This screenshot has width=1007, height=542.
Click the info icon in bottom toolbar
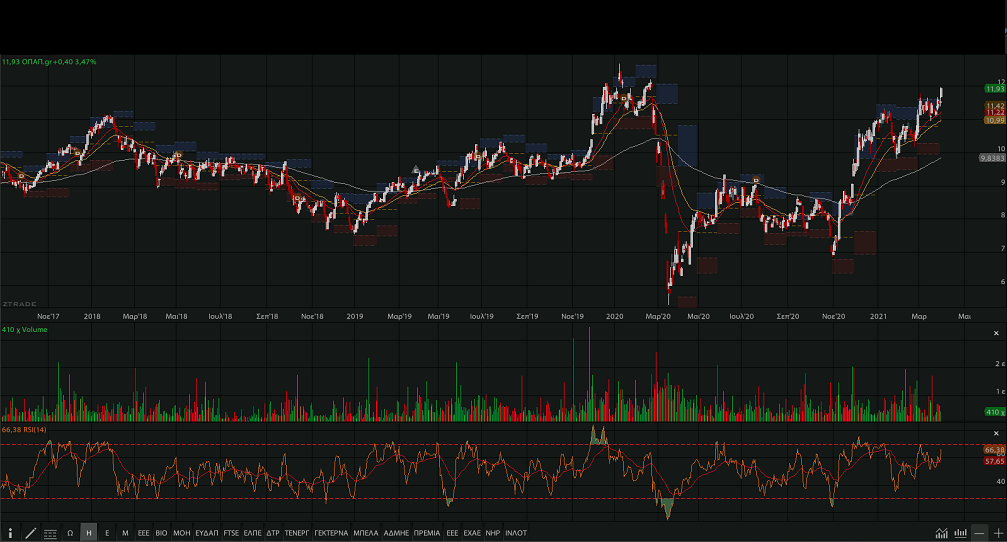10,533
